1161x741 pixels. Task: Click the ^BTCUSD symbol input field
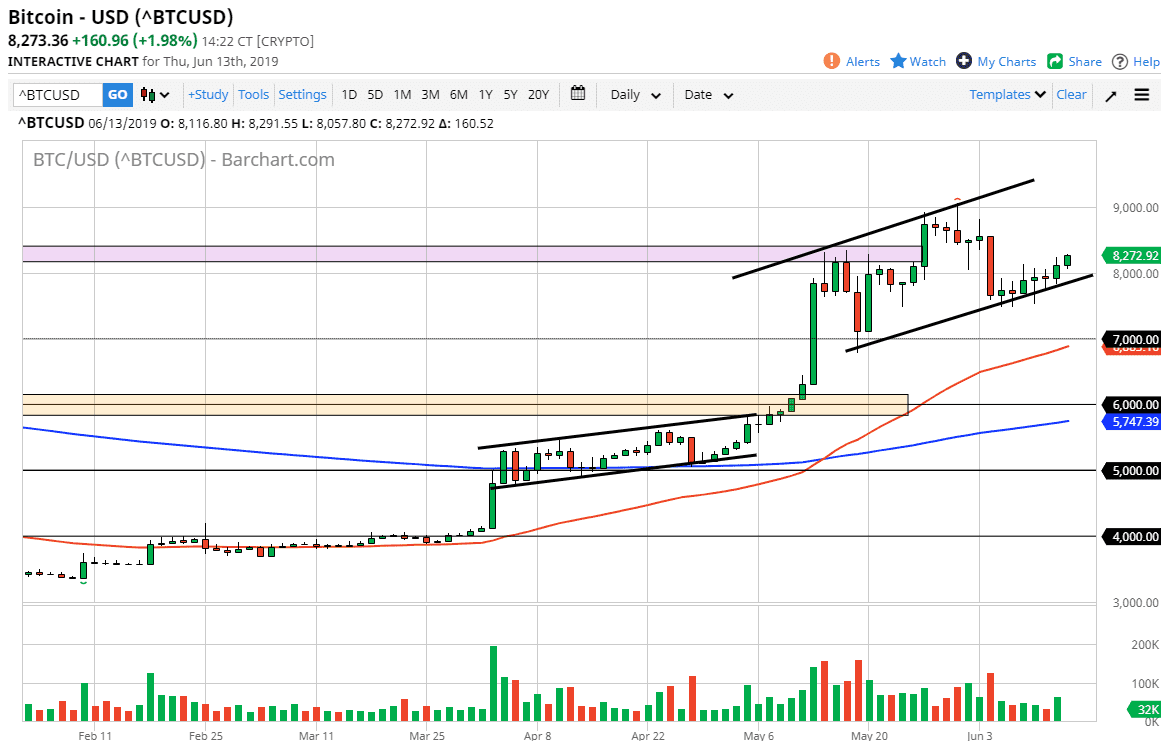click(x=58, y=95)
